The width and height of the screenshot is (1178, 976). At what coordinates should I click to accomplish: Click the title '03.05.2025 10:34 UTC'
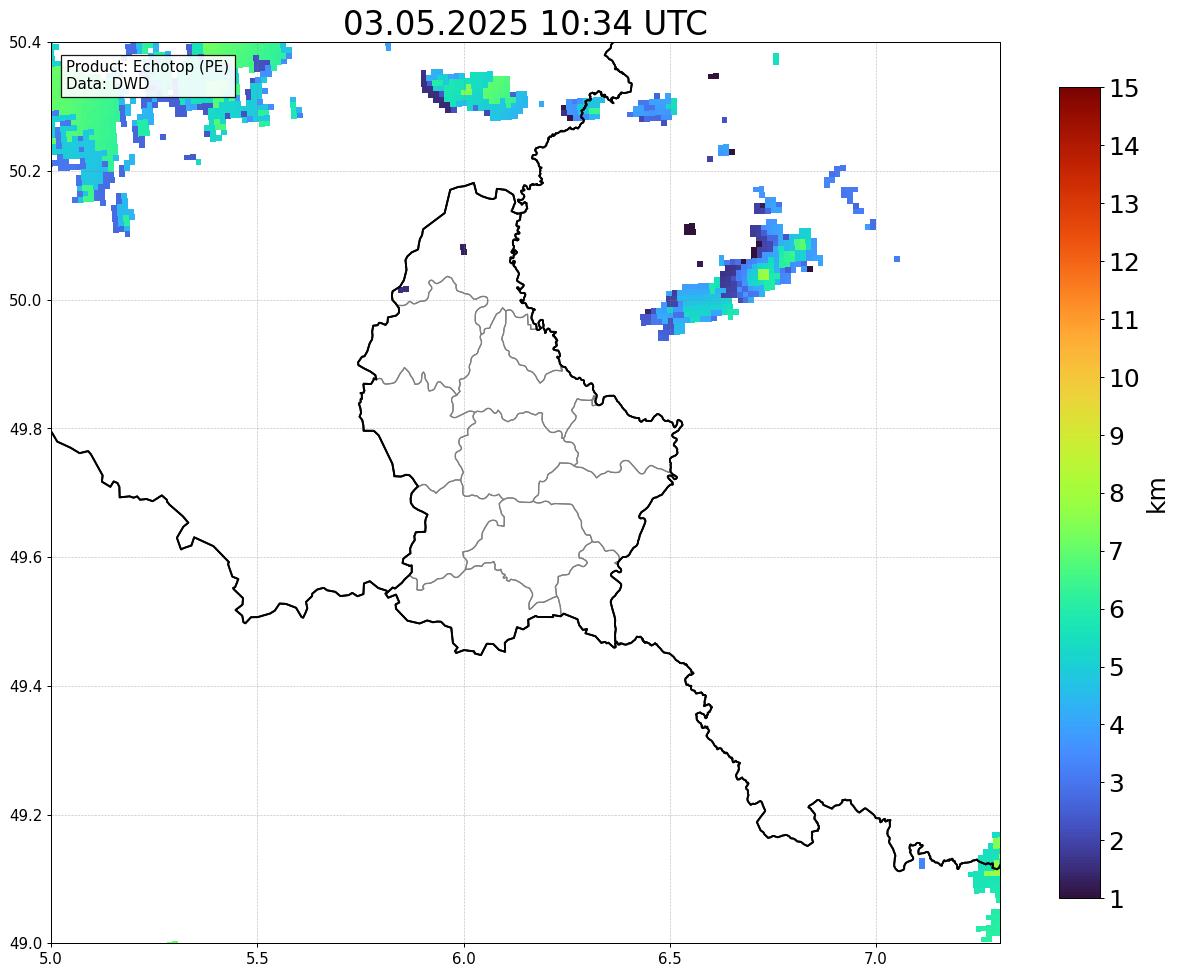(525, 23)
